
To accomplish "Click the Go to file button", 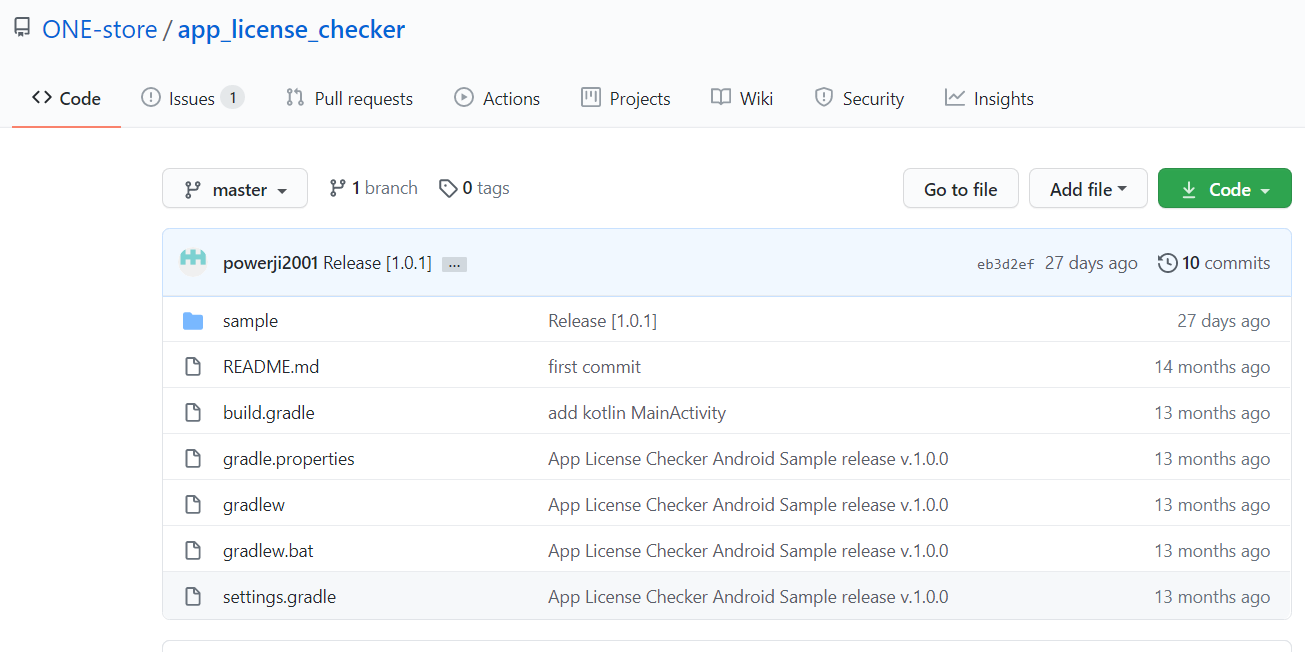I will click(961, 189).
